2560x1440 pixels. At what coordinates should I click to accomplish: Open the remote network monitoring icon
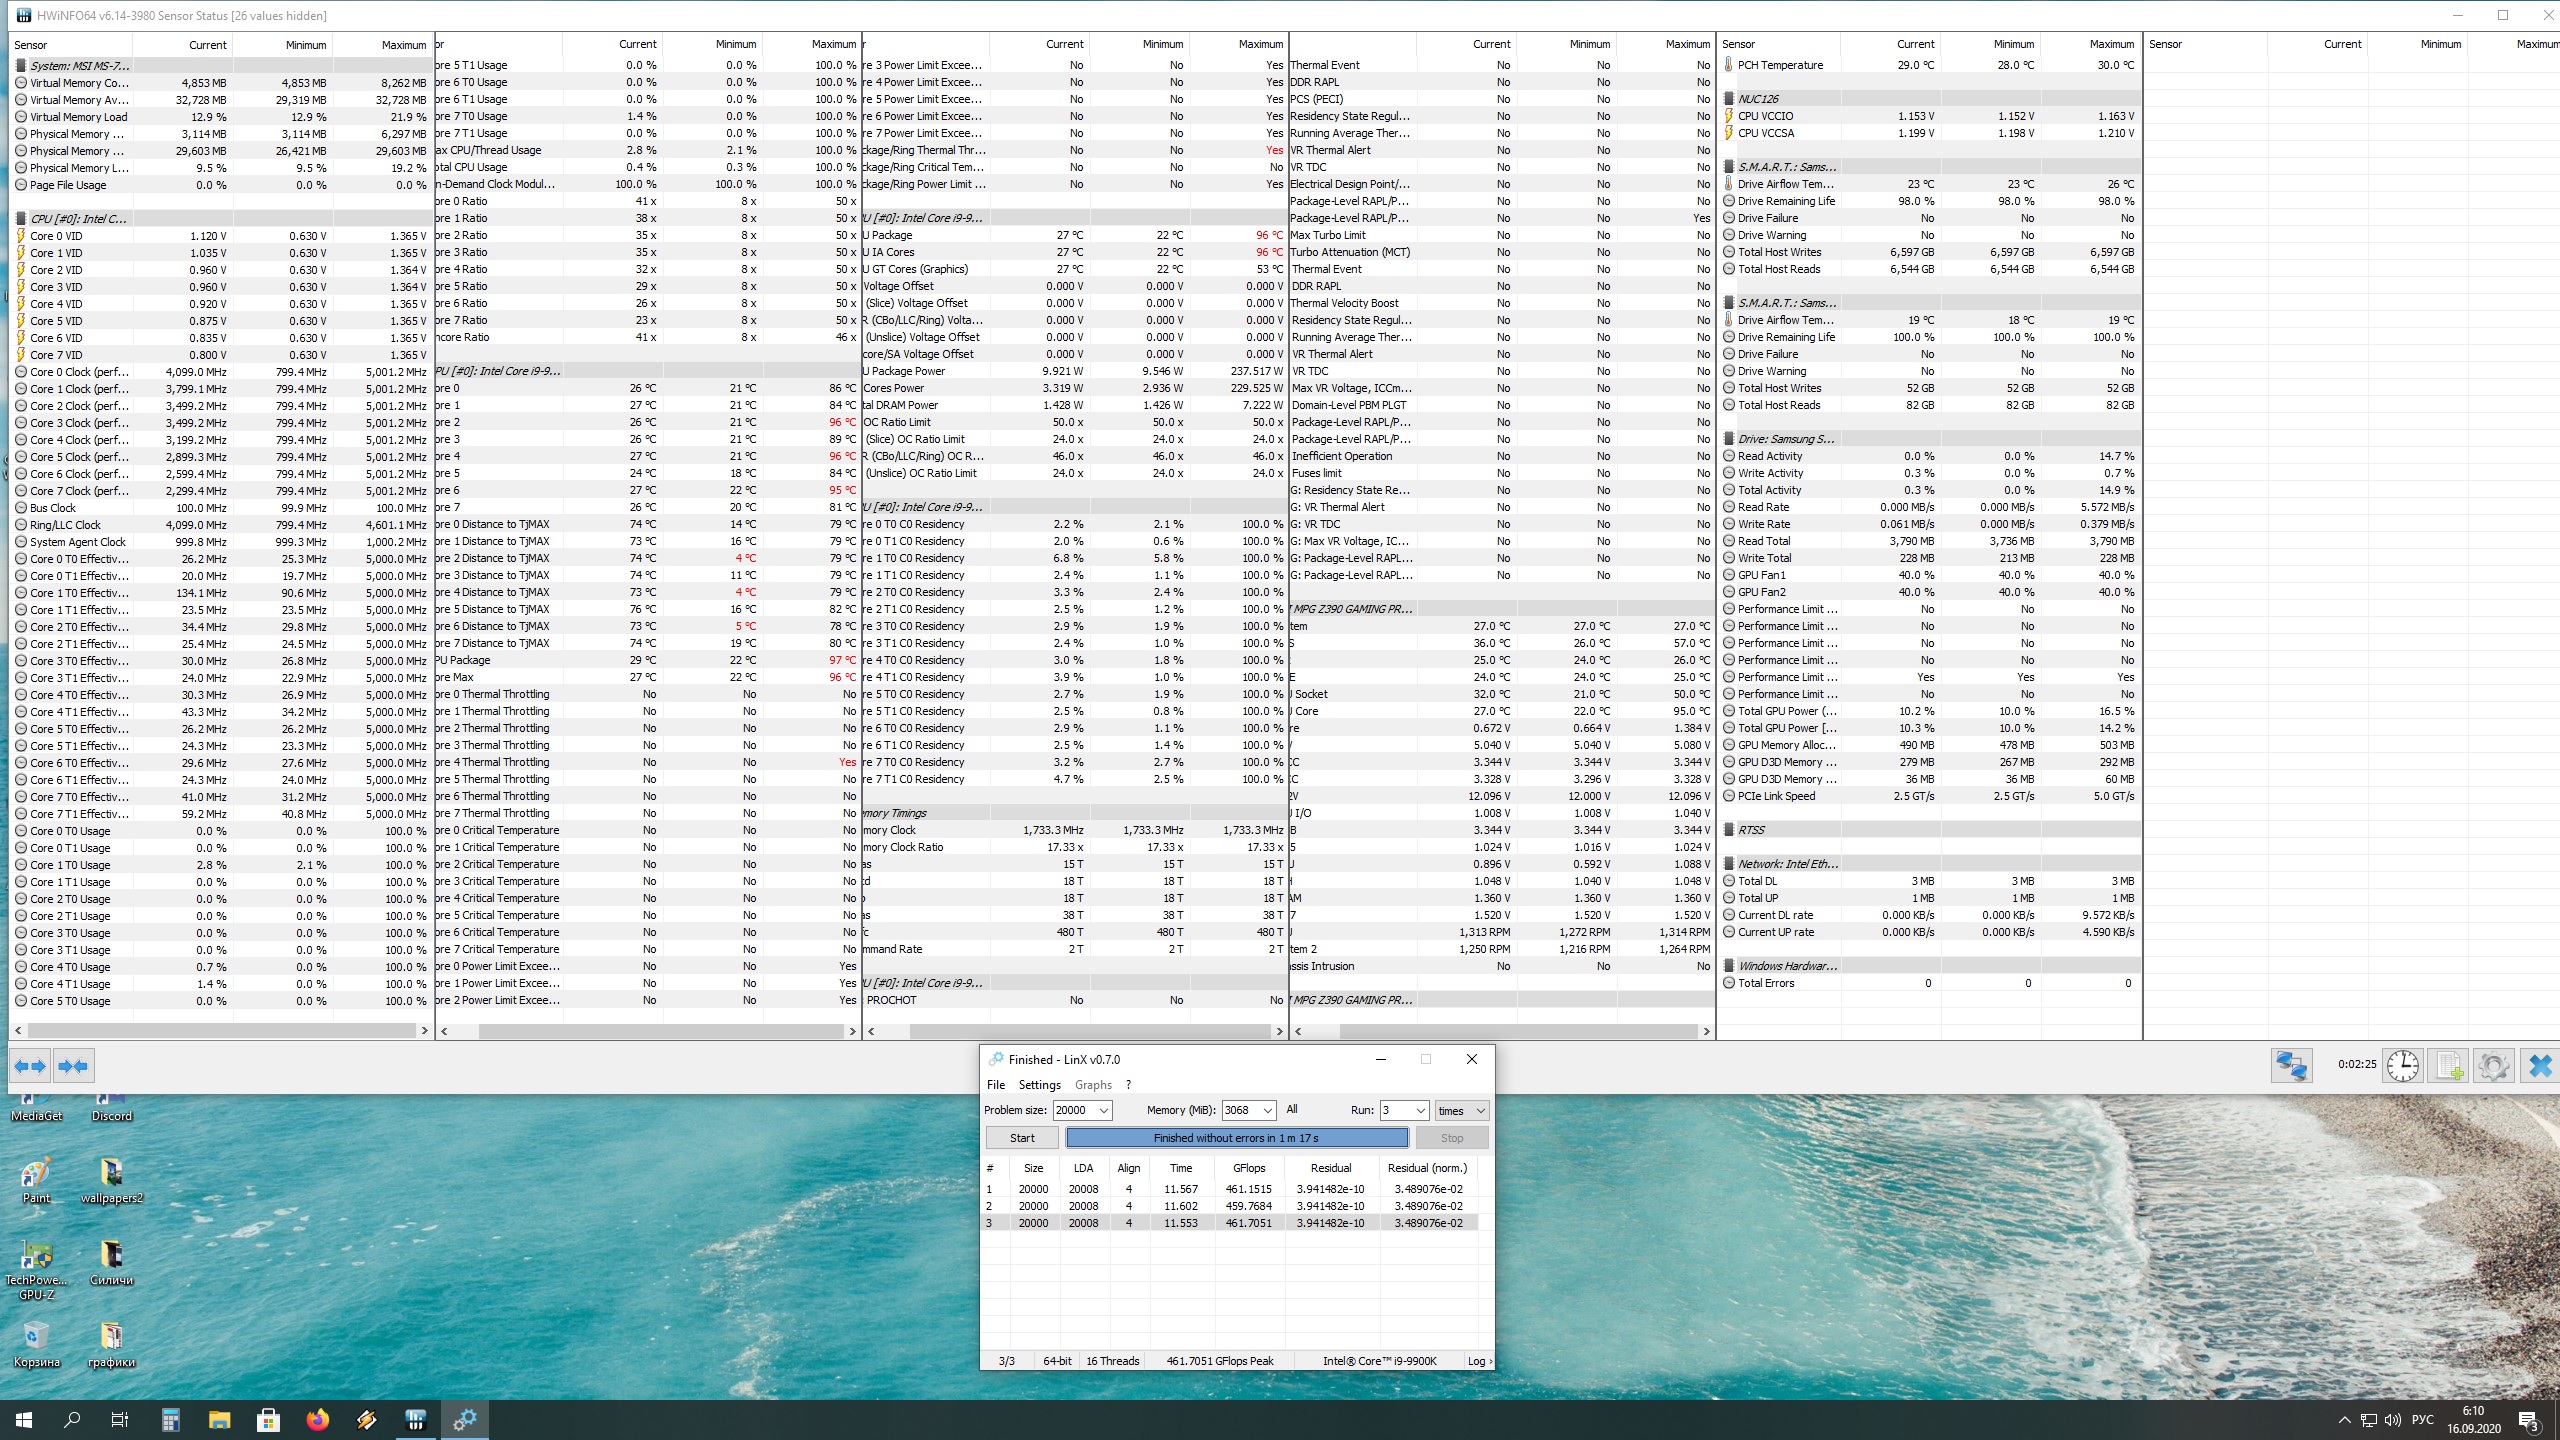pyautogui.click(x=2291, y=1065)
